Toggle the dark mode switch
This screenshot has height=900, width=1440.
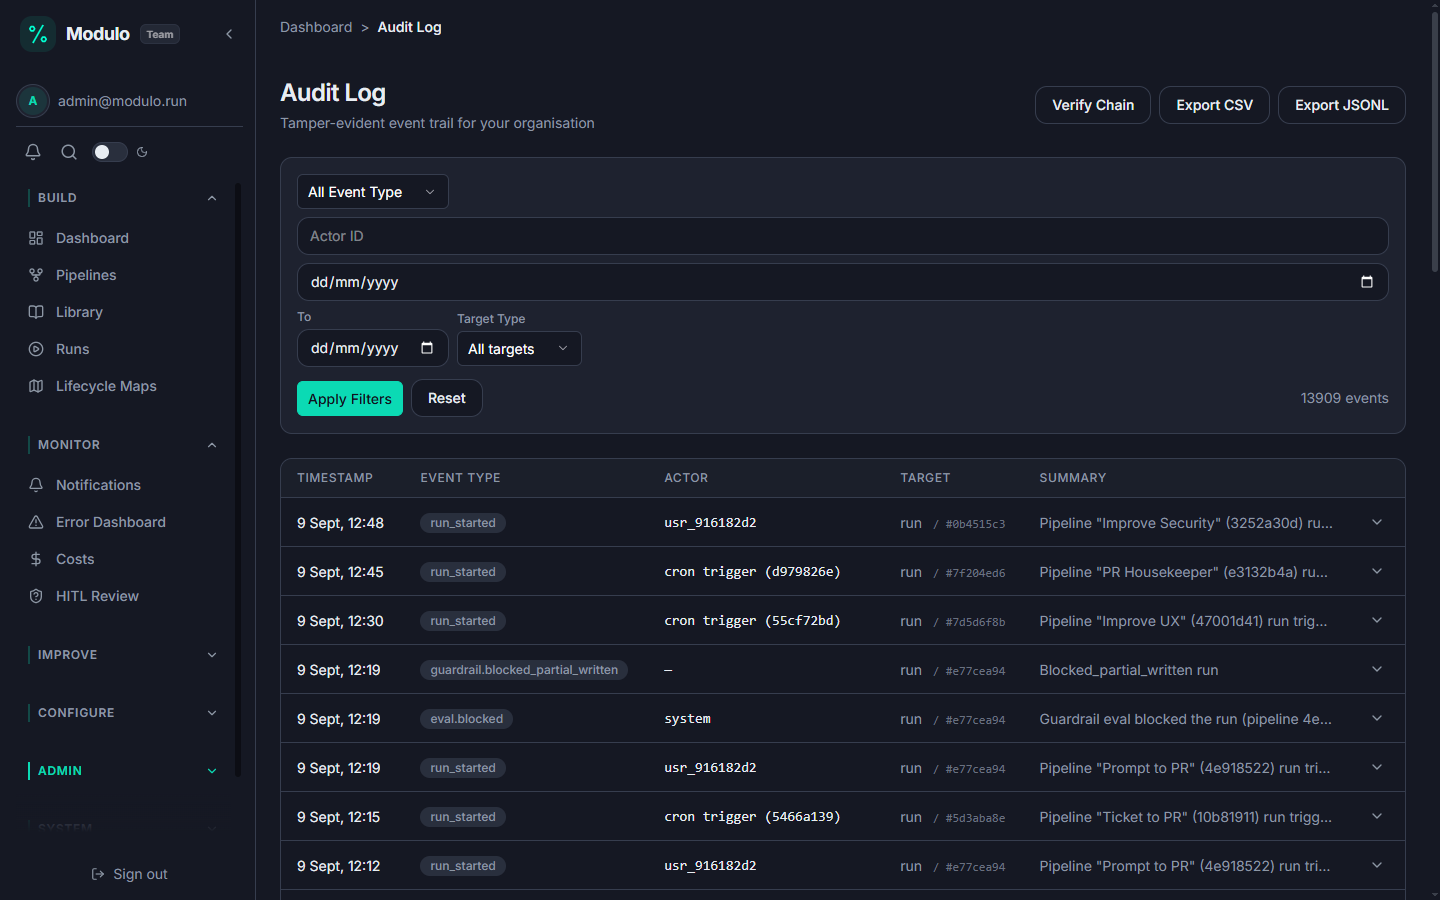pos(109,152)
